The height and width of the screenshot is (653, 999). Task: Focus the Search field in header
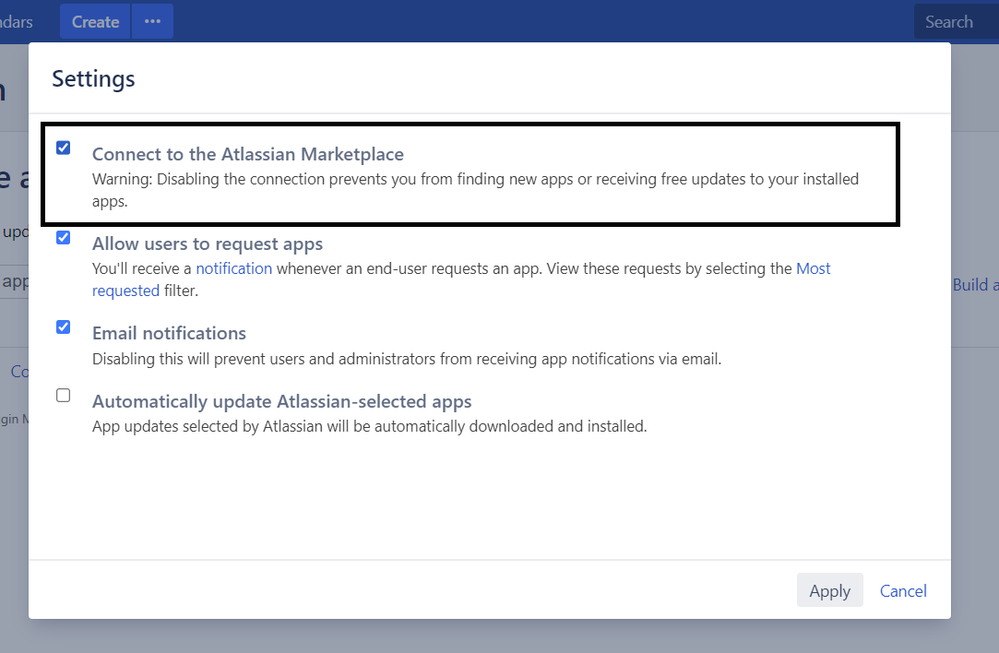956,22
